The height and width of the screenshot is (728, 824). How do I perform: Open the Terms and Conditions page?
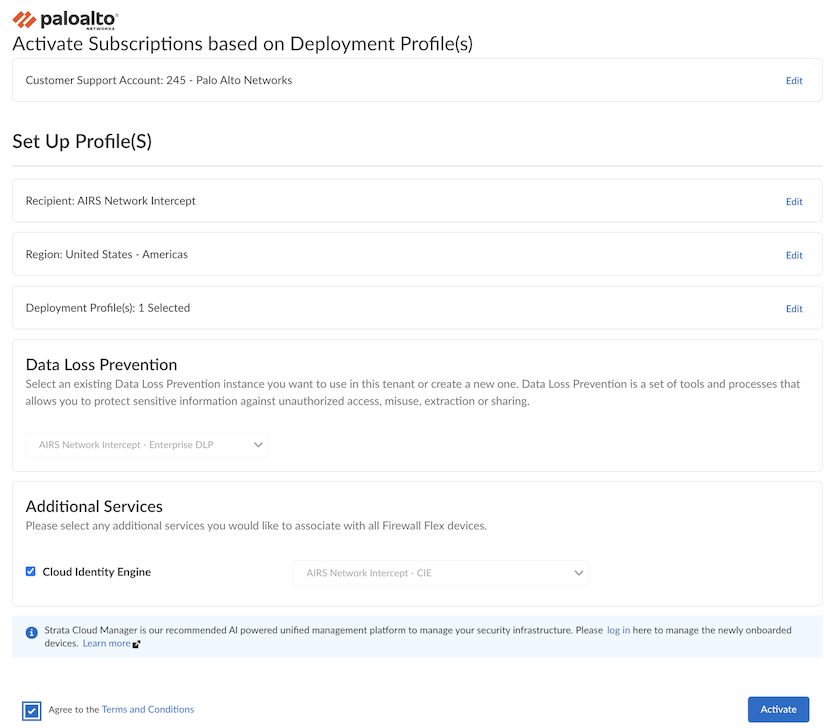[147, 709]
